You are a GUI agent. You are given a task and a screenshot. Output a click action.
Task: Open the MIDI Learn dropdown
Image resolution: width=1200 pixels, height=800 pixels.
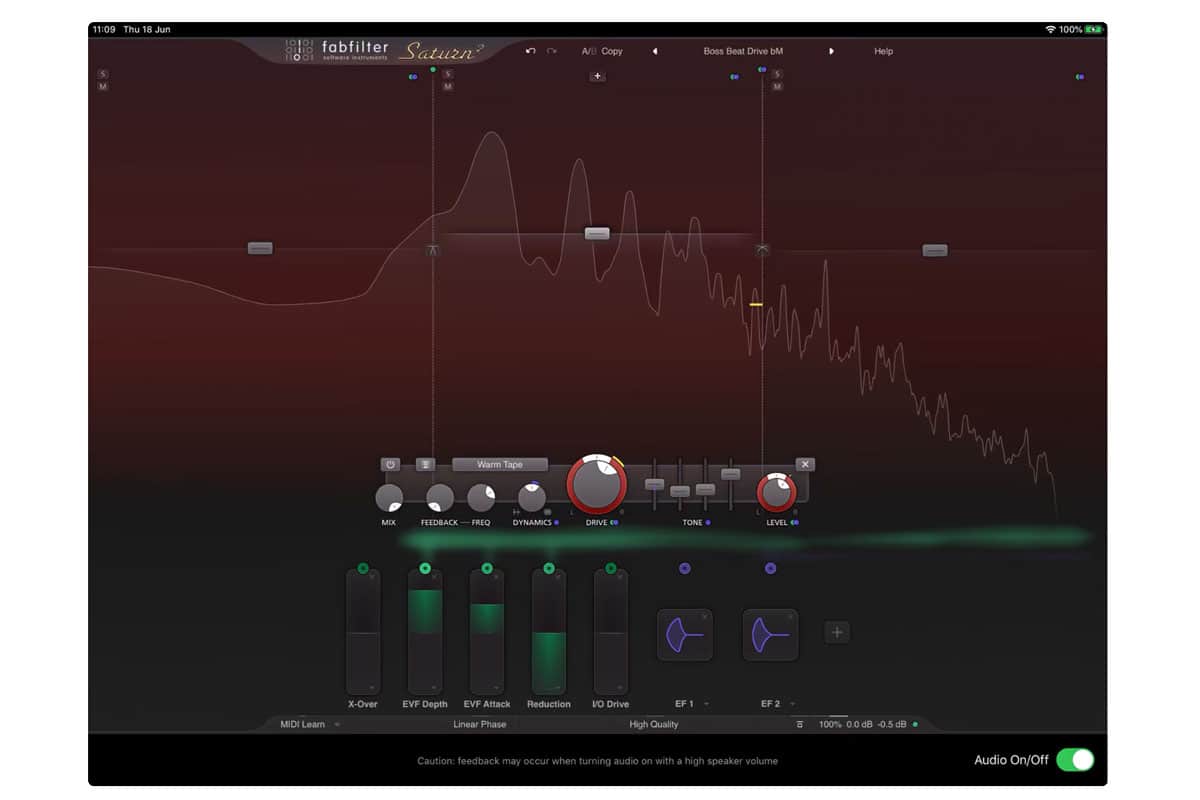tap(310, 724)
